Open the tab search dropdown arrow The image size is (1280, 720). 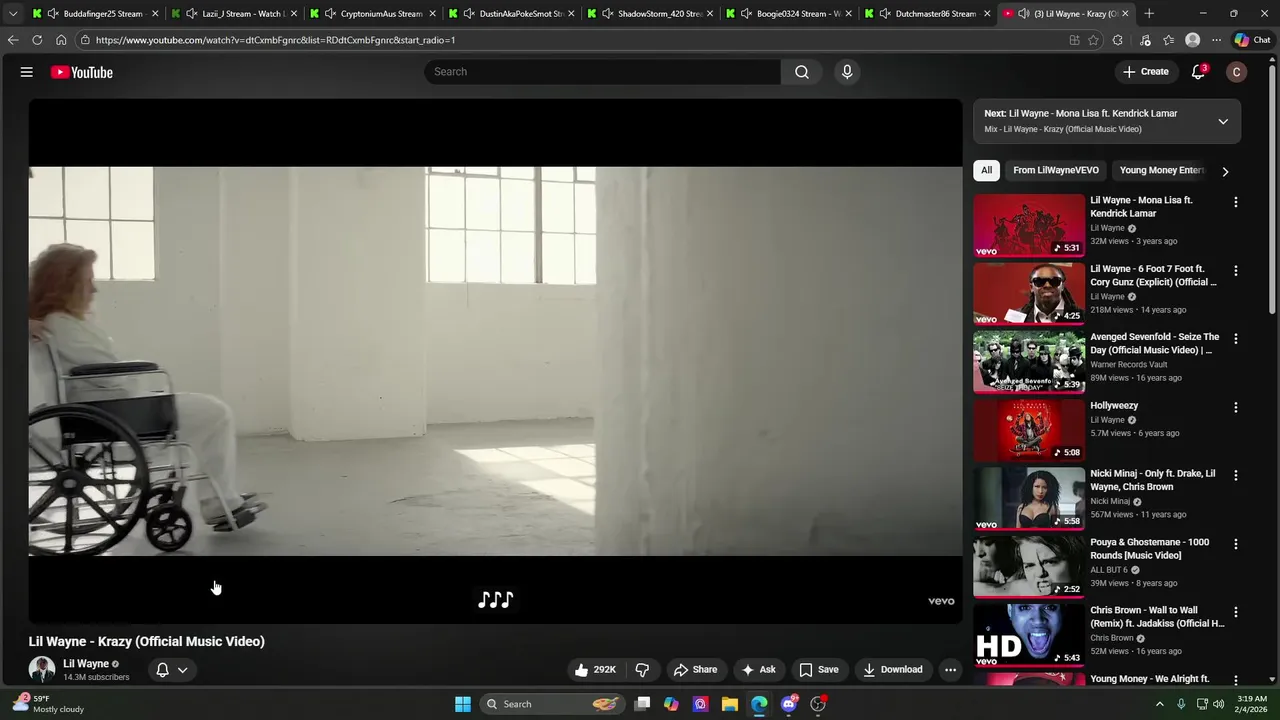pyautogui.click(x=13, y=14)
